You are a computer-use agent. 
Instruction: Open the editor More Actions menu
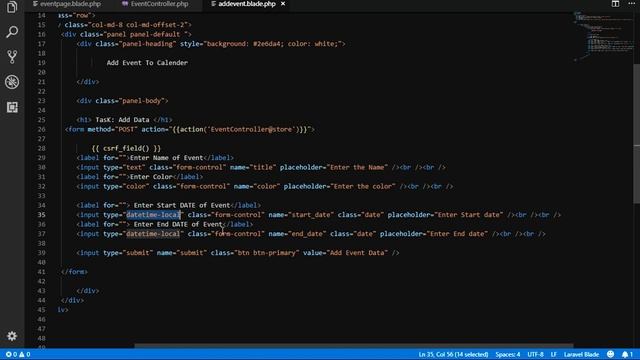631,4
